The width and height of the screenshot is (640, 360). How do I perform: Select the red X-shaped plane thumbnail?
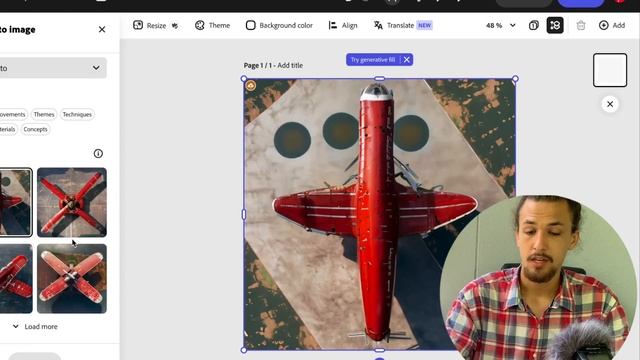click(72, 202)
